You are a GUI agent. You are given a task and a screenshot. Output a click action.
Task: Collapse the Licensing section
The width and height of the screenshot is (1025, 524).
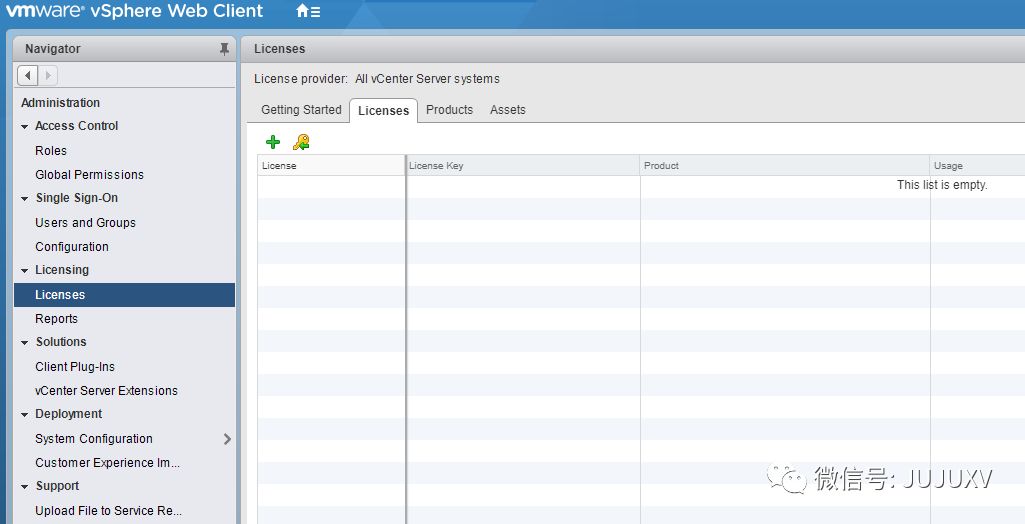tap(25, 270)
